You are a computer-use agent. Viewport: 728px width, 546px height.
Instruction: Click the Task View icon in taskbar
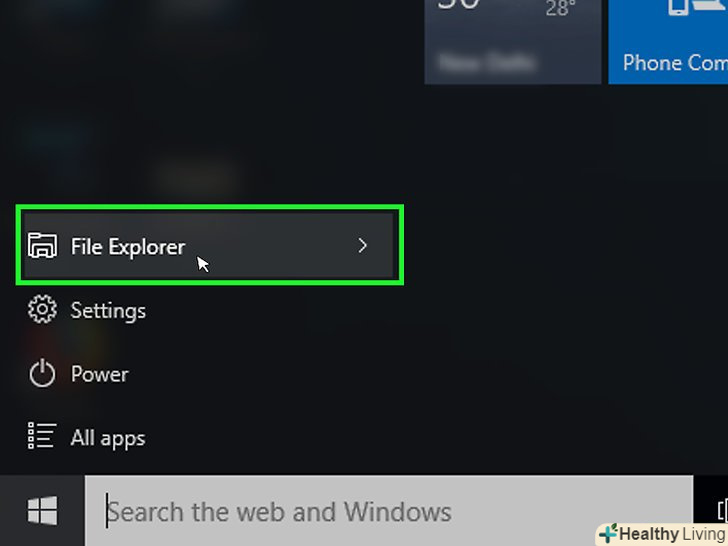721,510
